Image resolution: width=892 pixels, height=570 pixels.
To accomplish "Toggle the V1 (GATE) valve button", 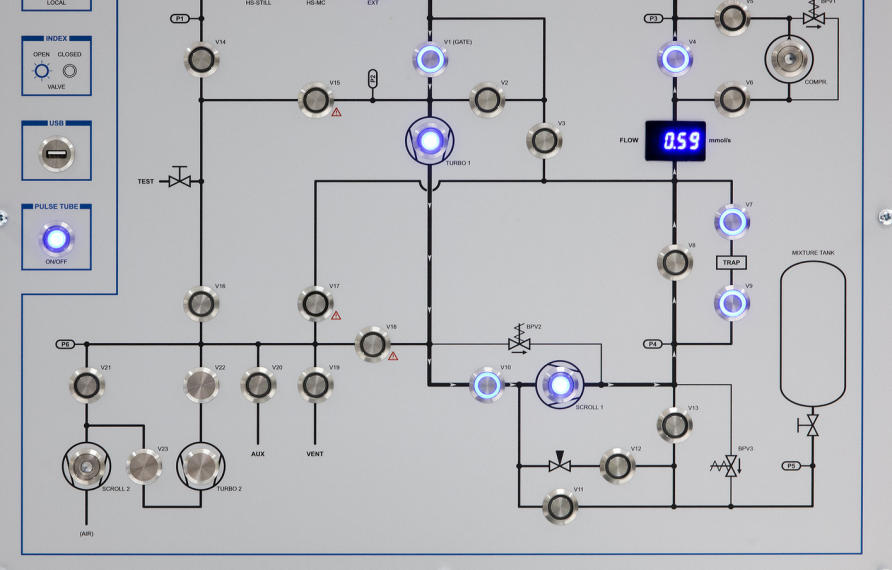I will pos(430,59).
